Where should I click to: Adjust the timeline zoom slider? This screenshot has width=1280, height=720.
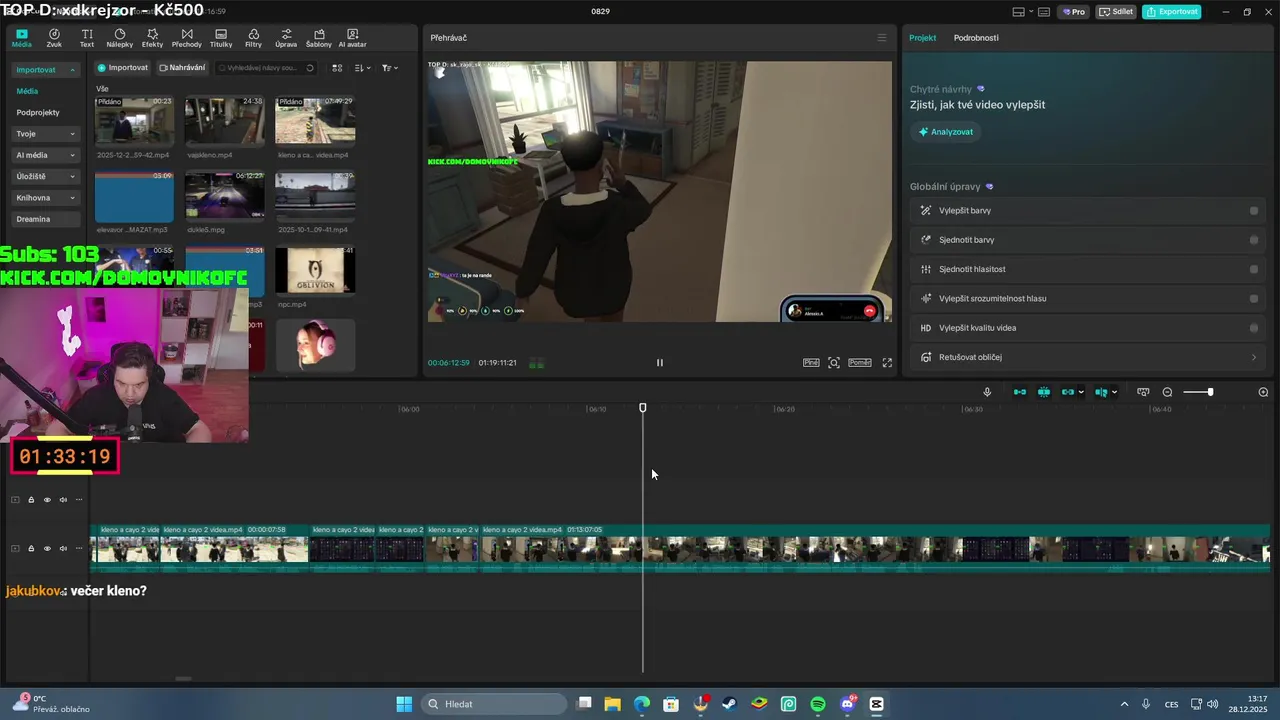[1210, 392]
